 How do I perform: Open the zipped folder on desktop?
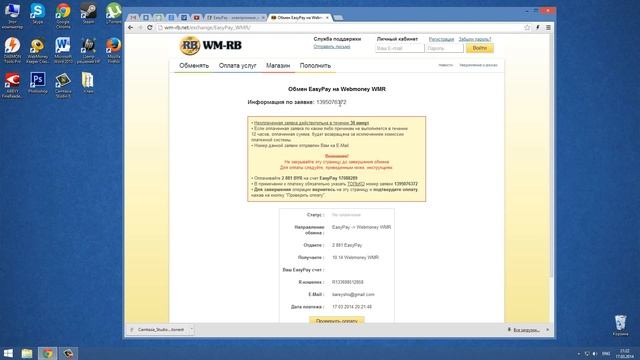pyautogui.click(x=88, y=83)
